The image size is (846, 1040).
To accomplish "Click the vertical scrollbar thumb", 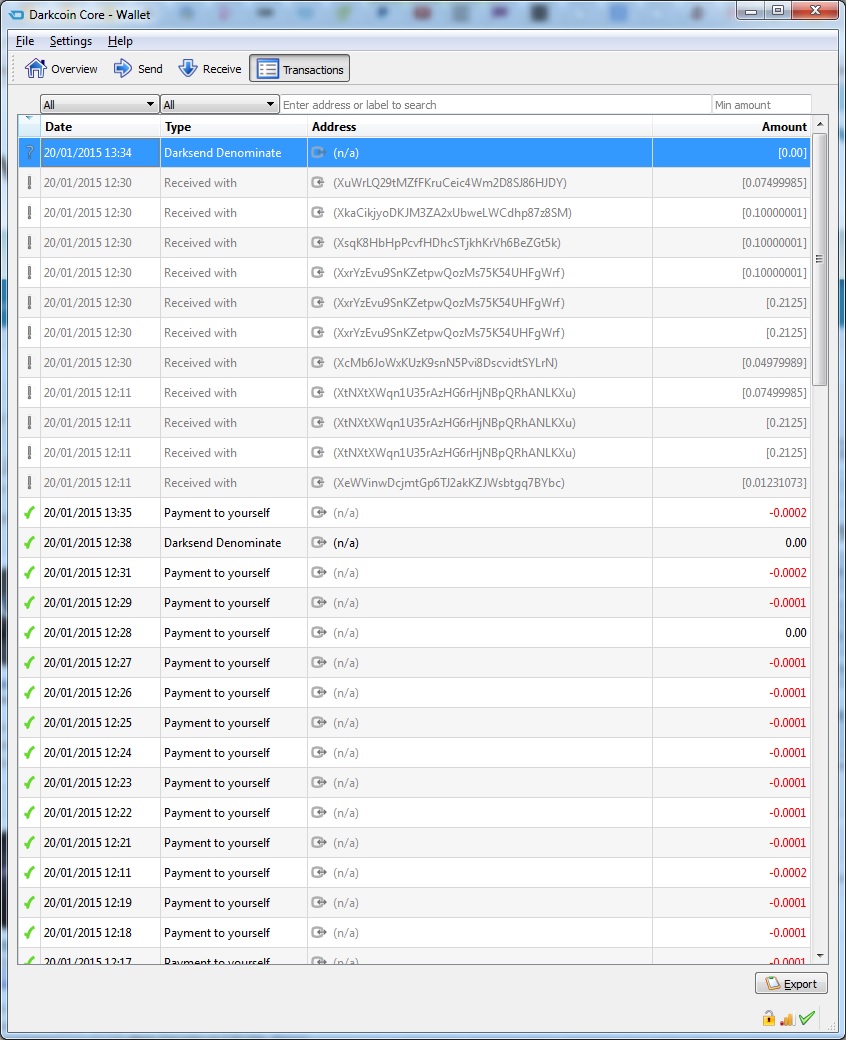I will [x=820, y=259].
